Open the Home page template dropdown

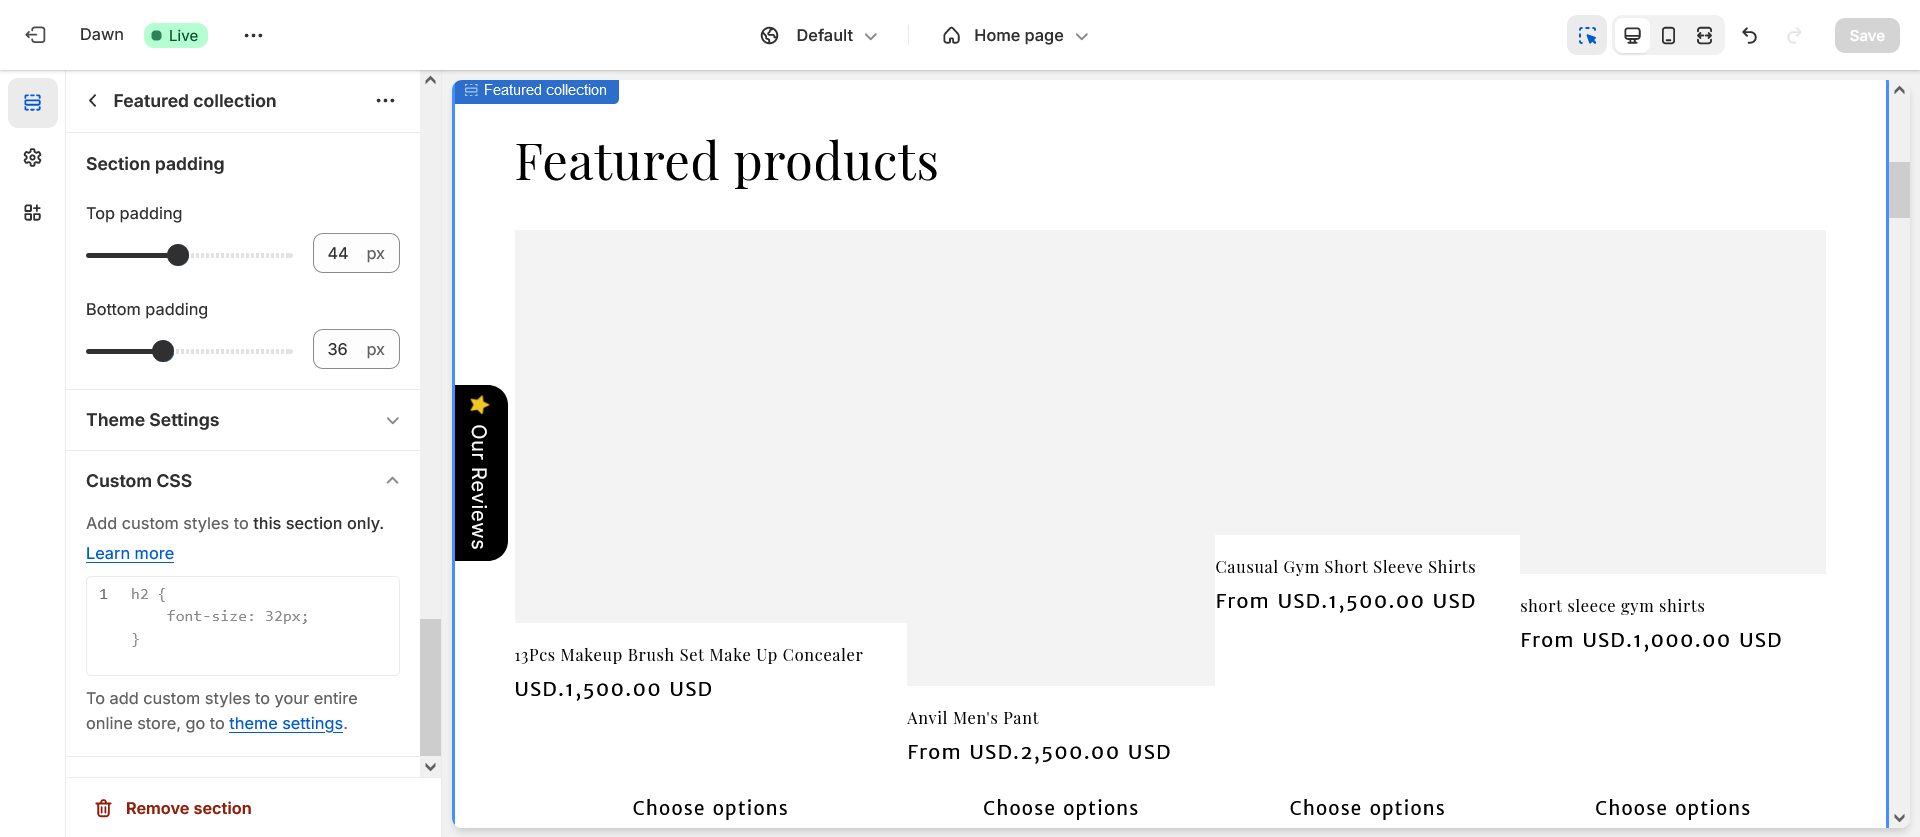[1015, 36]
